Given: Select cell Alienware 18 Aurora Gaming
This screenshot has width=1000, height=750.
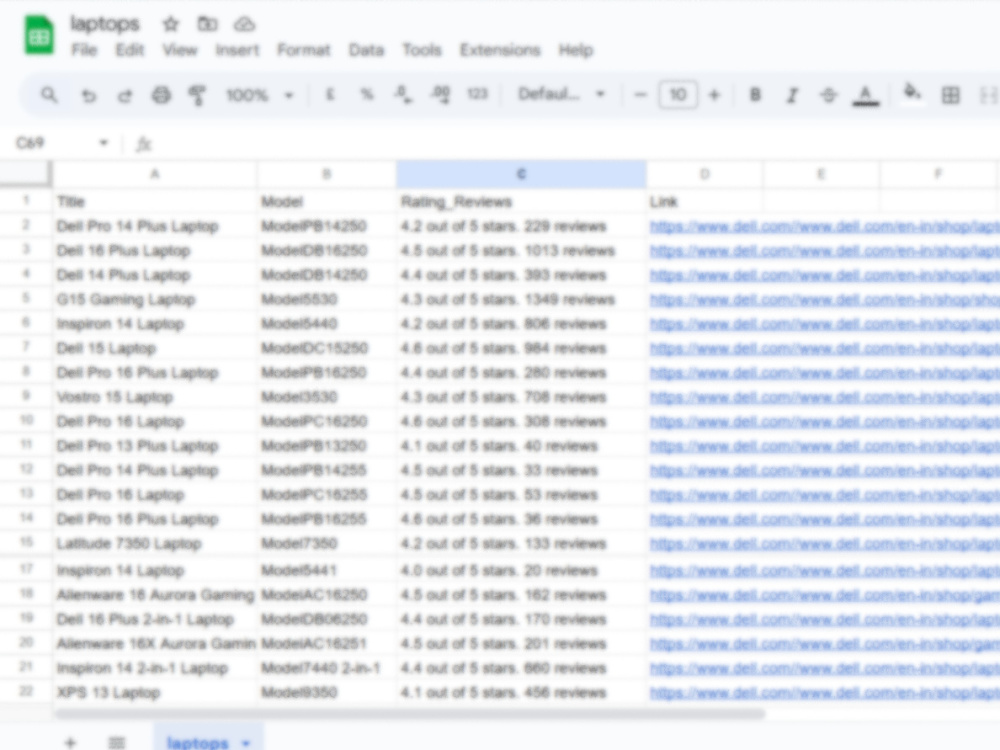Looking at the screenshot, I should click(x=155, y=595).
